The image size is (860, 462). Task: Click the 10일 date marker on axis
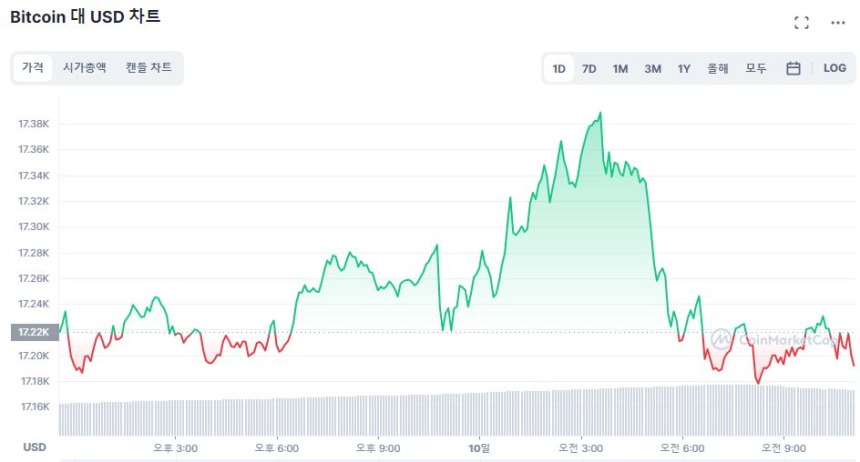tap(479, 447)
